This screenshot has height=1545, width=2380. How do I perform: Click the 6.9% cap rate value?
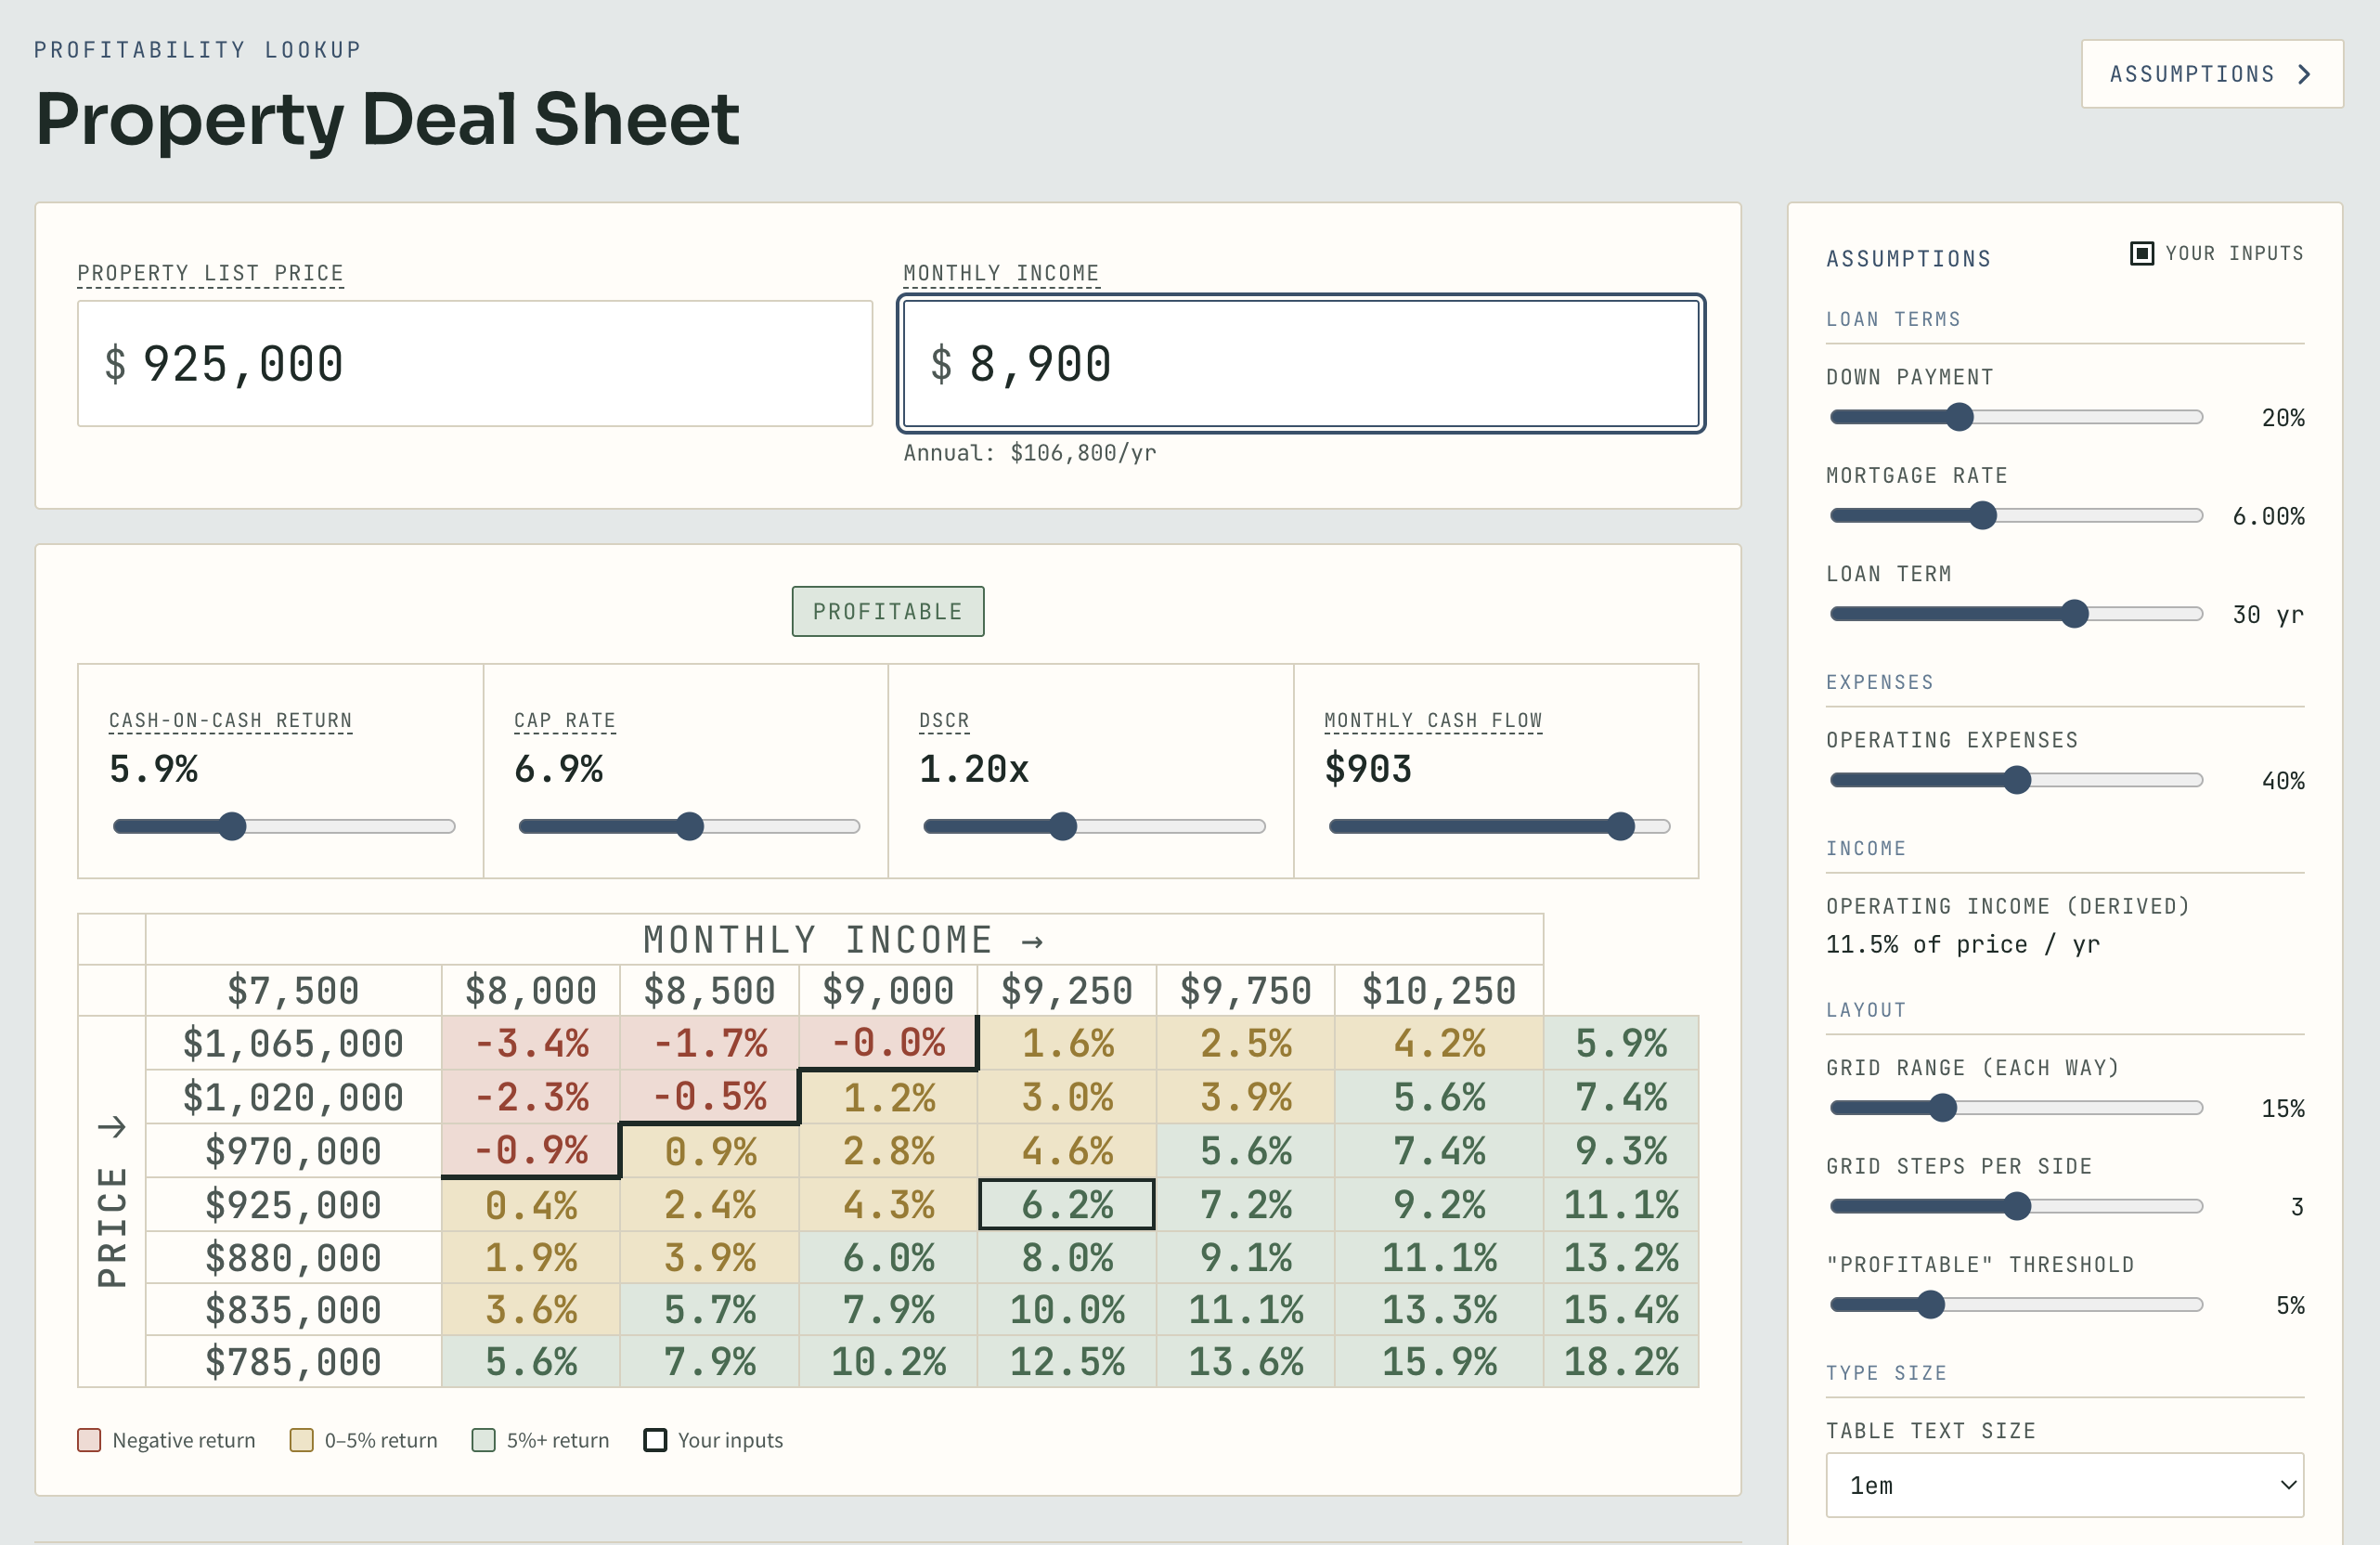(558, 769)
